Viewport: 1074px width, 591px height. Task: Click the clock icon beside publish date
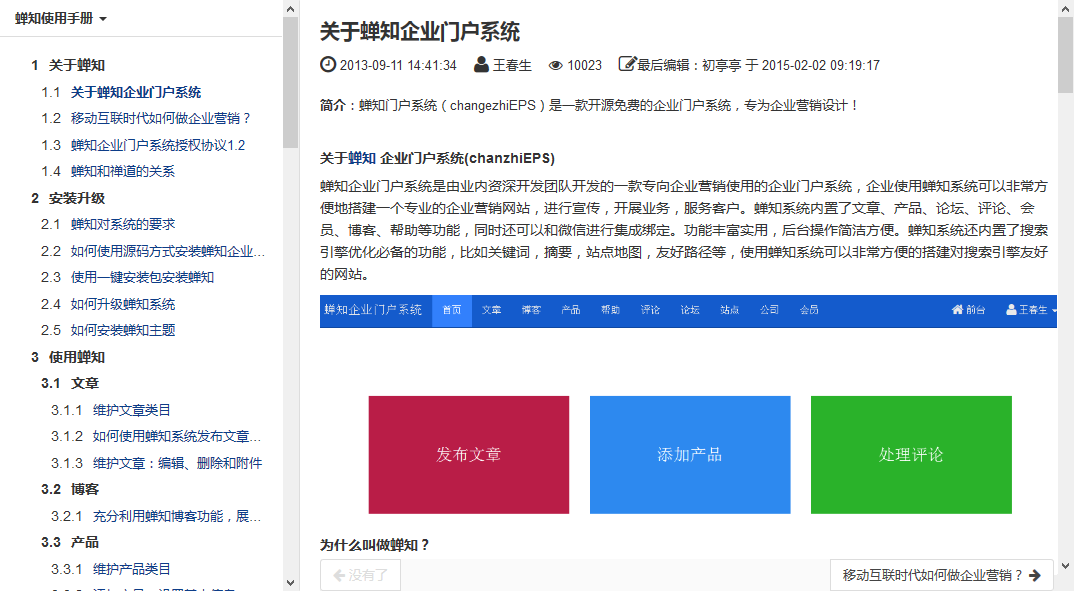click(328, 64)
